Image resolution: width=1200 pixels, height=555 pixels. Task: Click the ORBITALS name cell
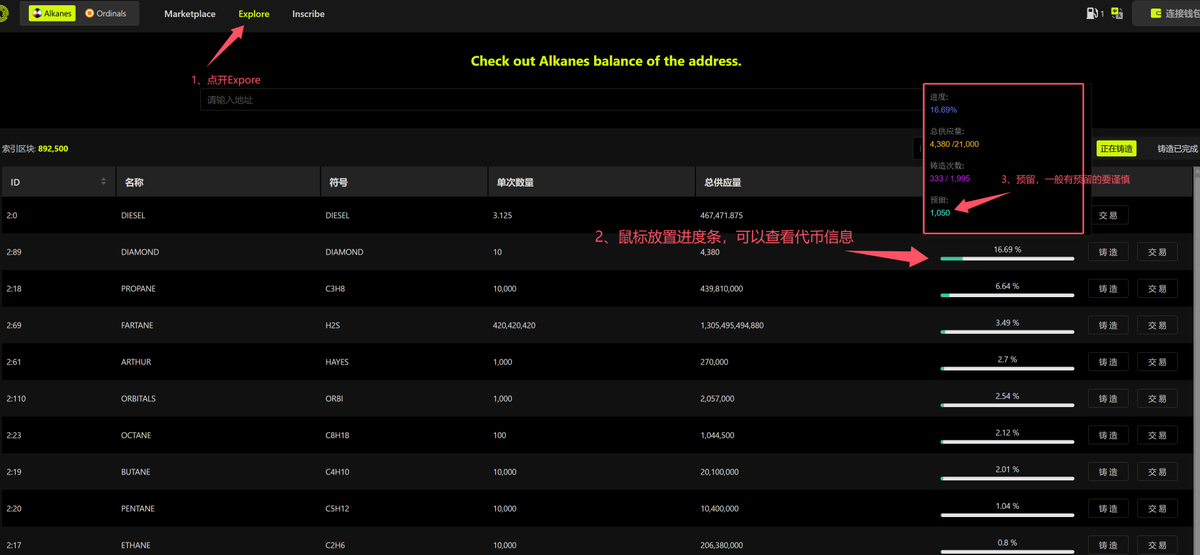[x=138, y=399]
